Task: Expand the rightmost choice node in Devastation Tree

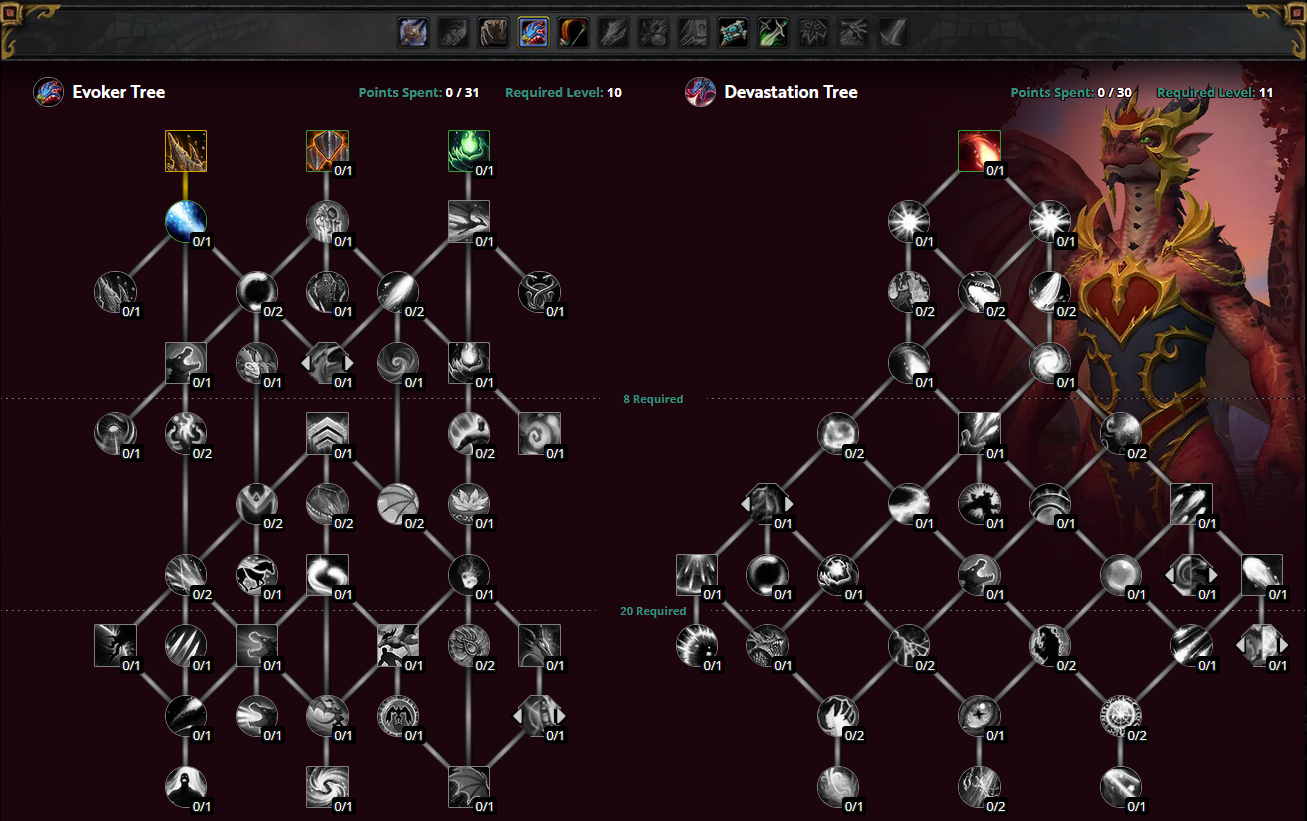Action: click(x=1261, y=645)
